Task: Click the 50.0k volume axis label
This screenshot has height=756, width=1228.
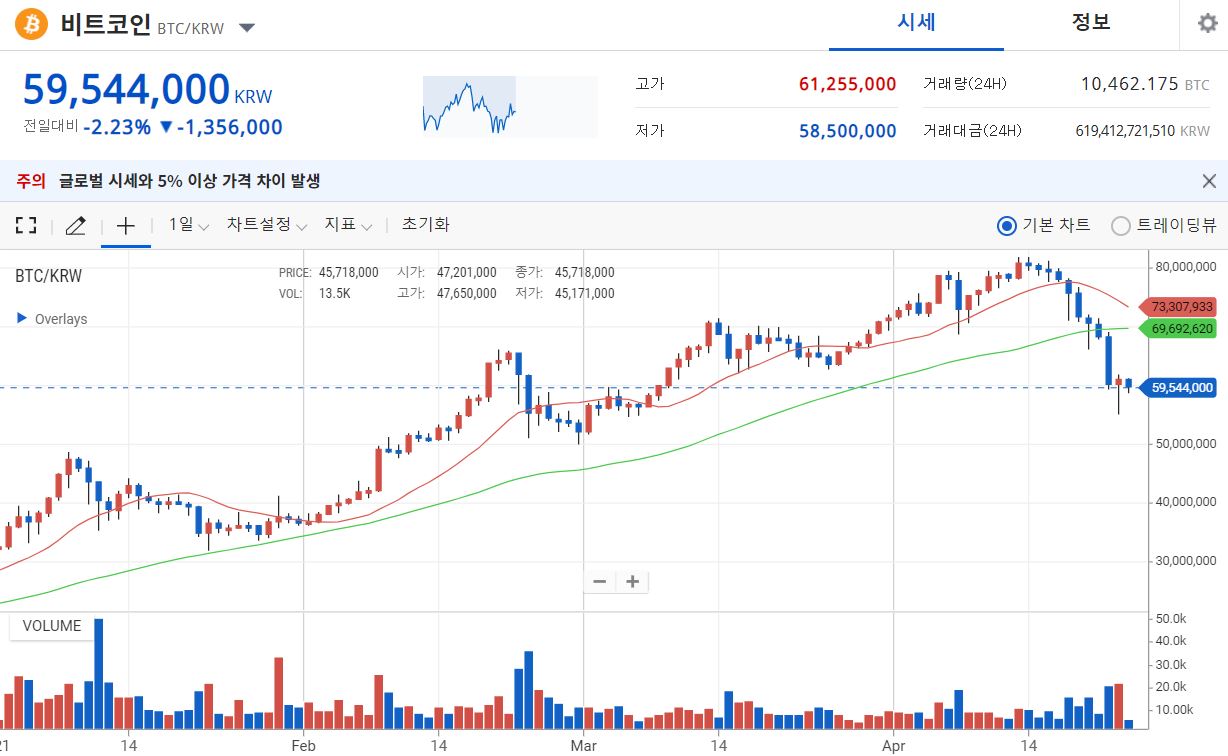Action: coord(1173,619)
